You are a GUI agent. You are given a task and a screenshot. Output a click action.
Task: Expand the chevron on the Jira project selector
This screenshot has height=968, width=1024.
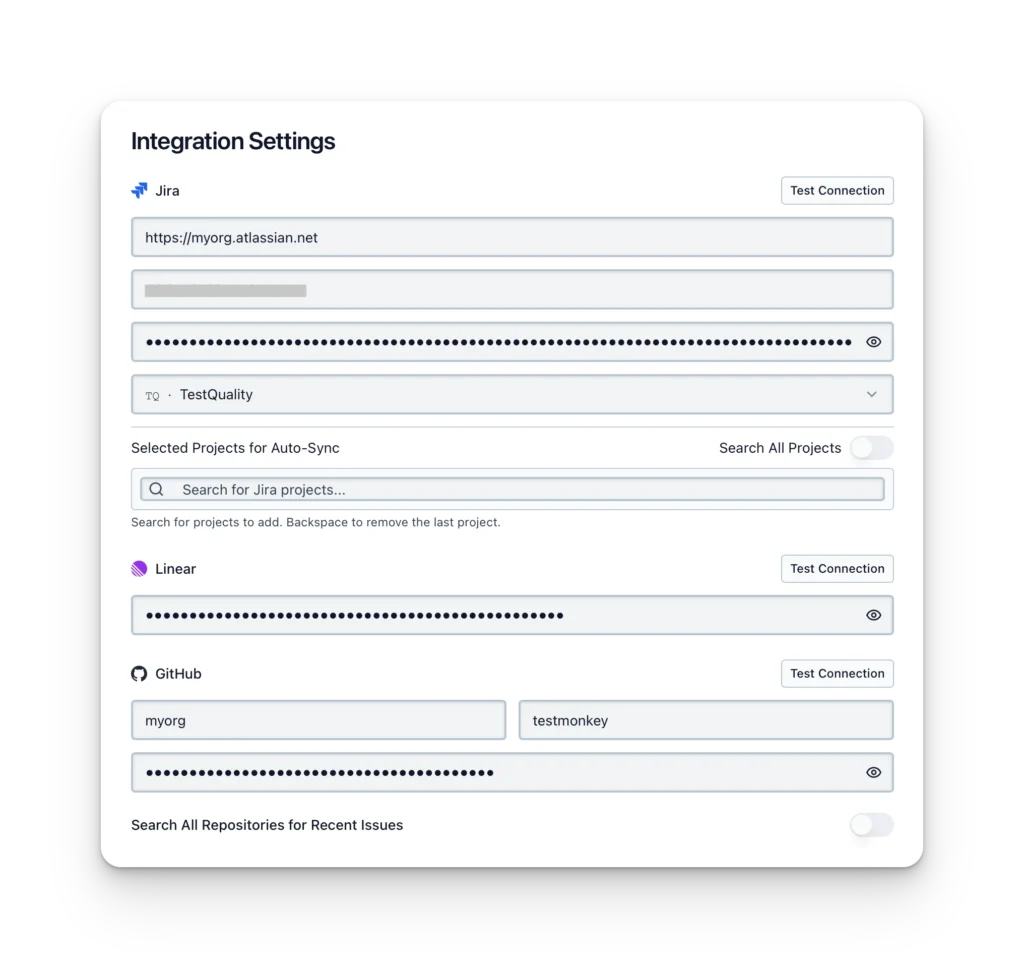(x=871, y=394)
